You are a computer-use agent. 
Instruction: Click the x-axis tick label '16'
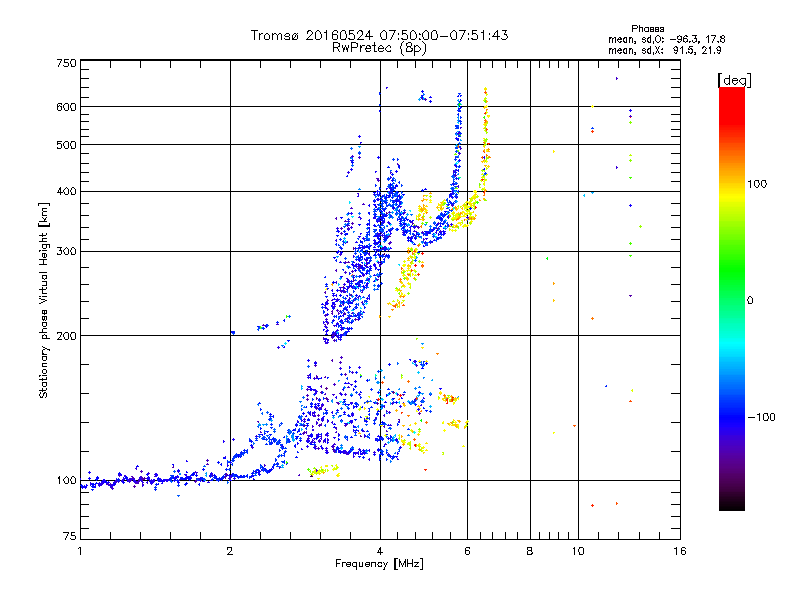[x=680, y=551]
